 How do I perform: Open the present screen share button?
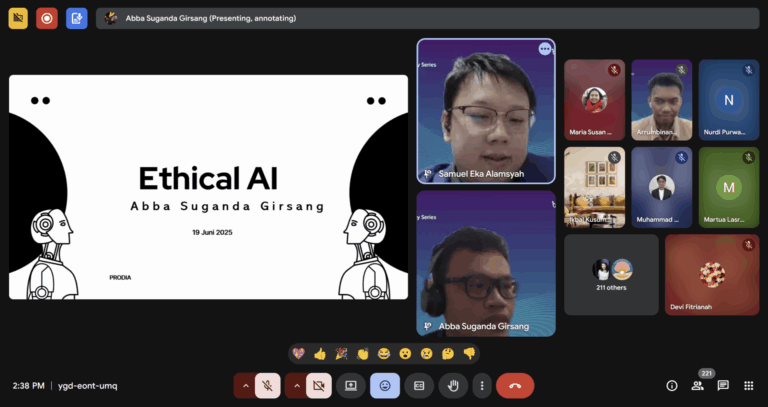pos(351,386)
